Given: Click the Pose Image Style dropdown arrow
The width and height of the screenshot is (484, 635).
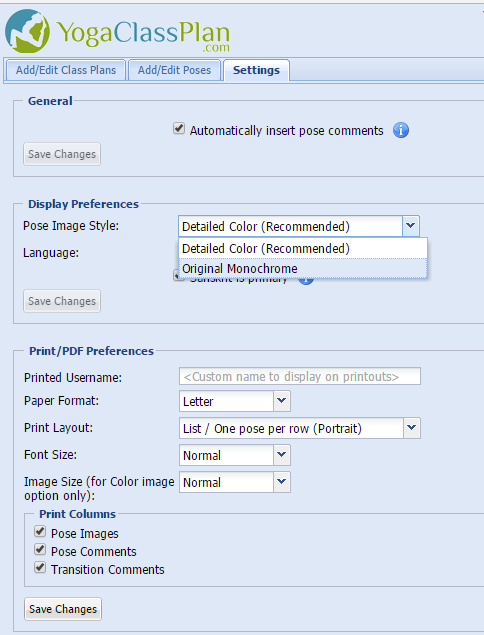Looking at the screenshot, I should point(411,226).
